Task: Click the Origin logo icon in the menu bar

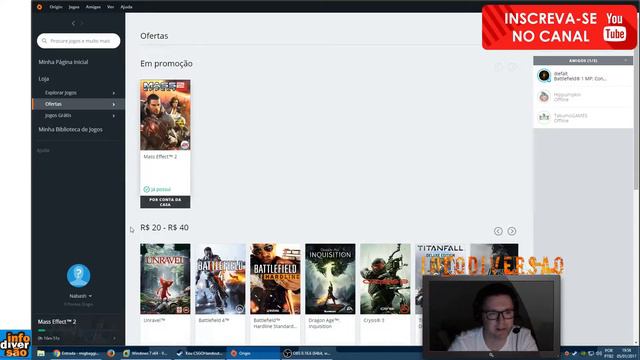Action: pos(40,7)
